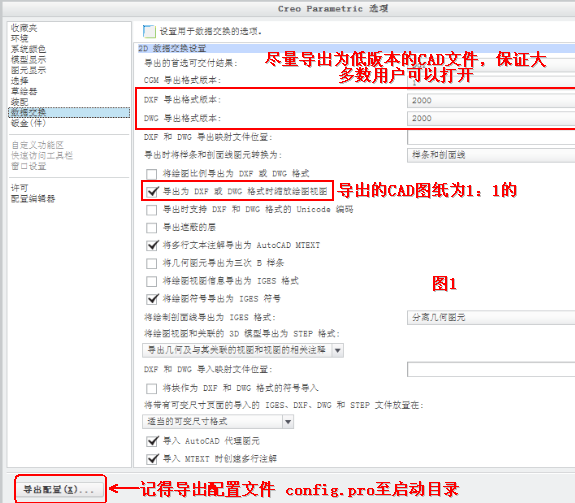575x503 pixels.
Task: Select 模型显示 in the left list
Action: pos(28,60)
